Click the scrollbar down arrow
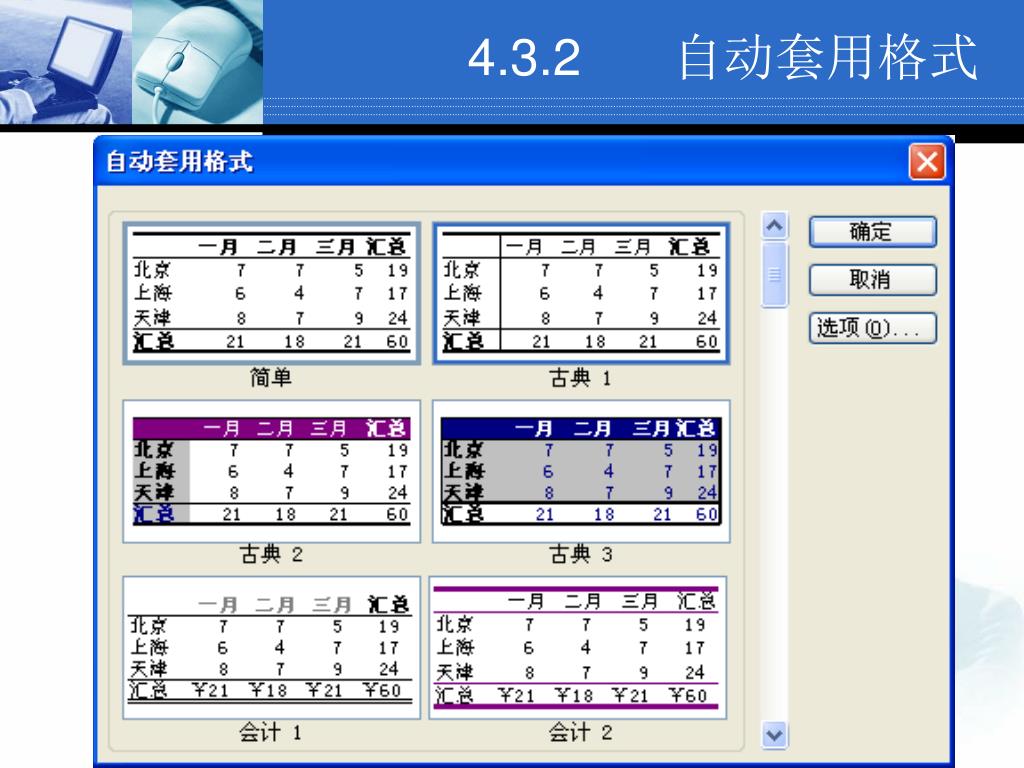 pos(775,735)
